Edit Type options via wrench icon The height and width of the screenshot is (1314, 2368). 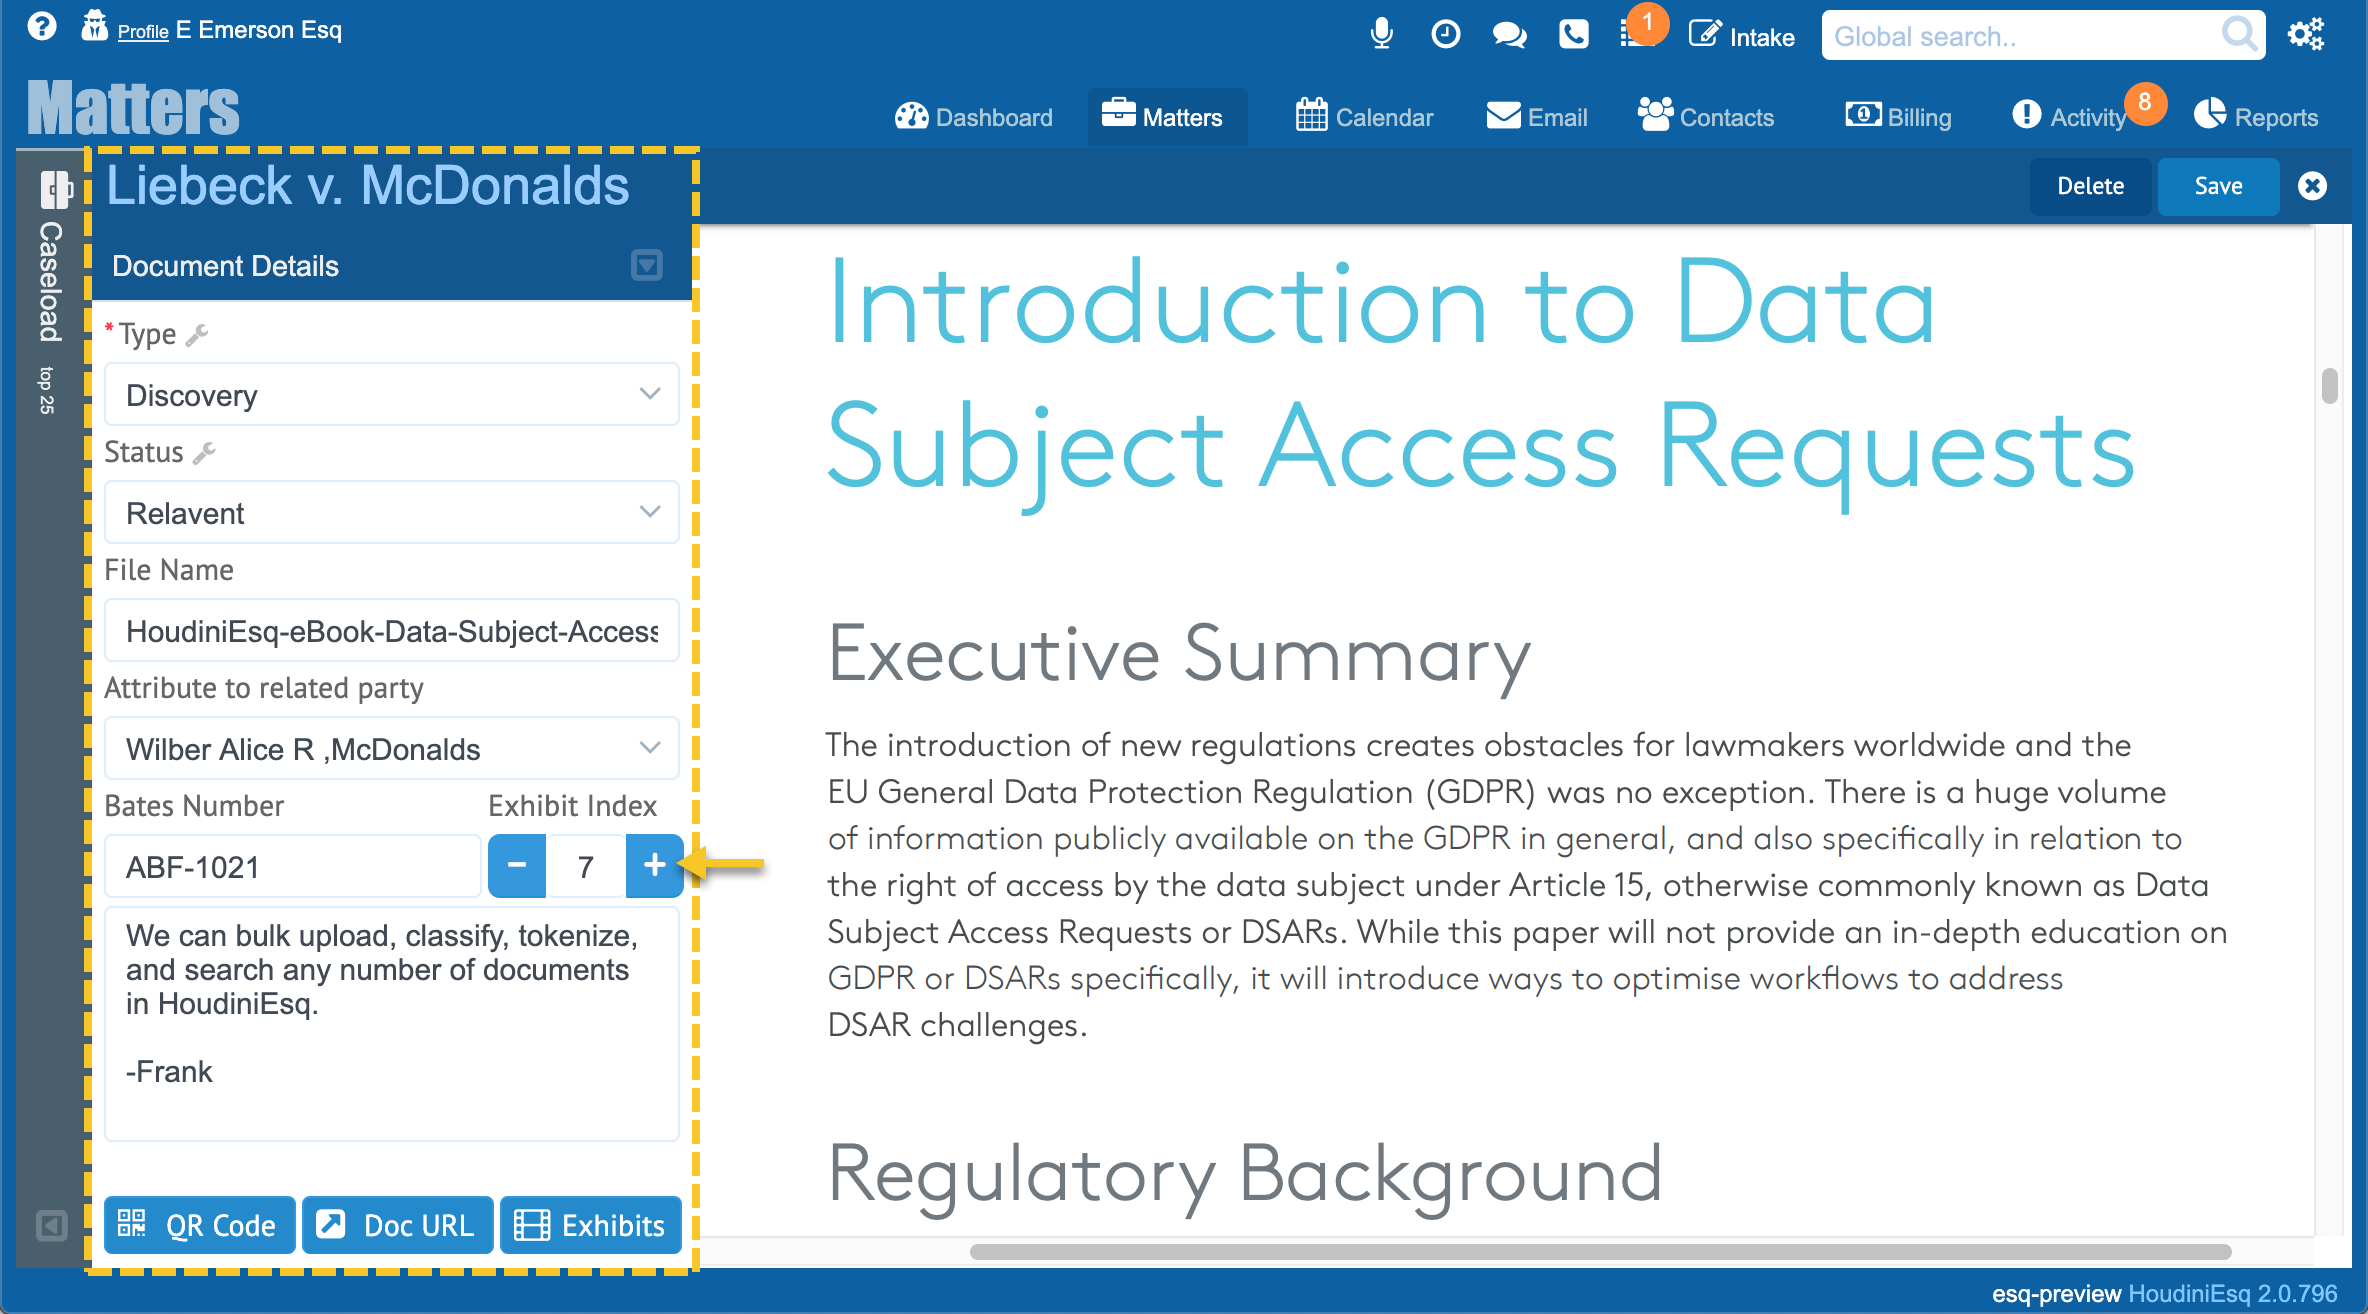click(197, 335)
